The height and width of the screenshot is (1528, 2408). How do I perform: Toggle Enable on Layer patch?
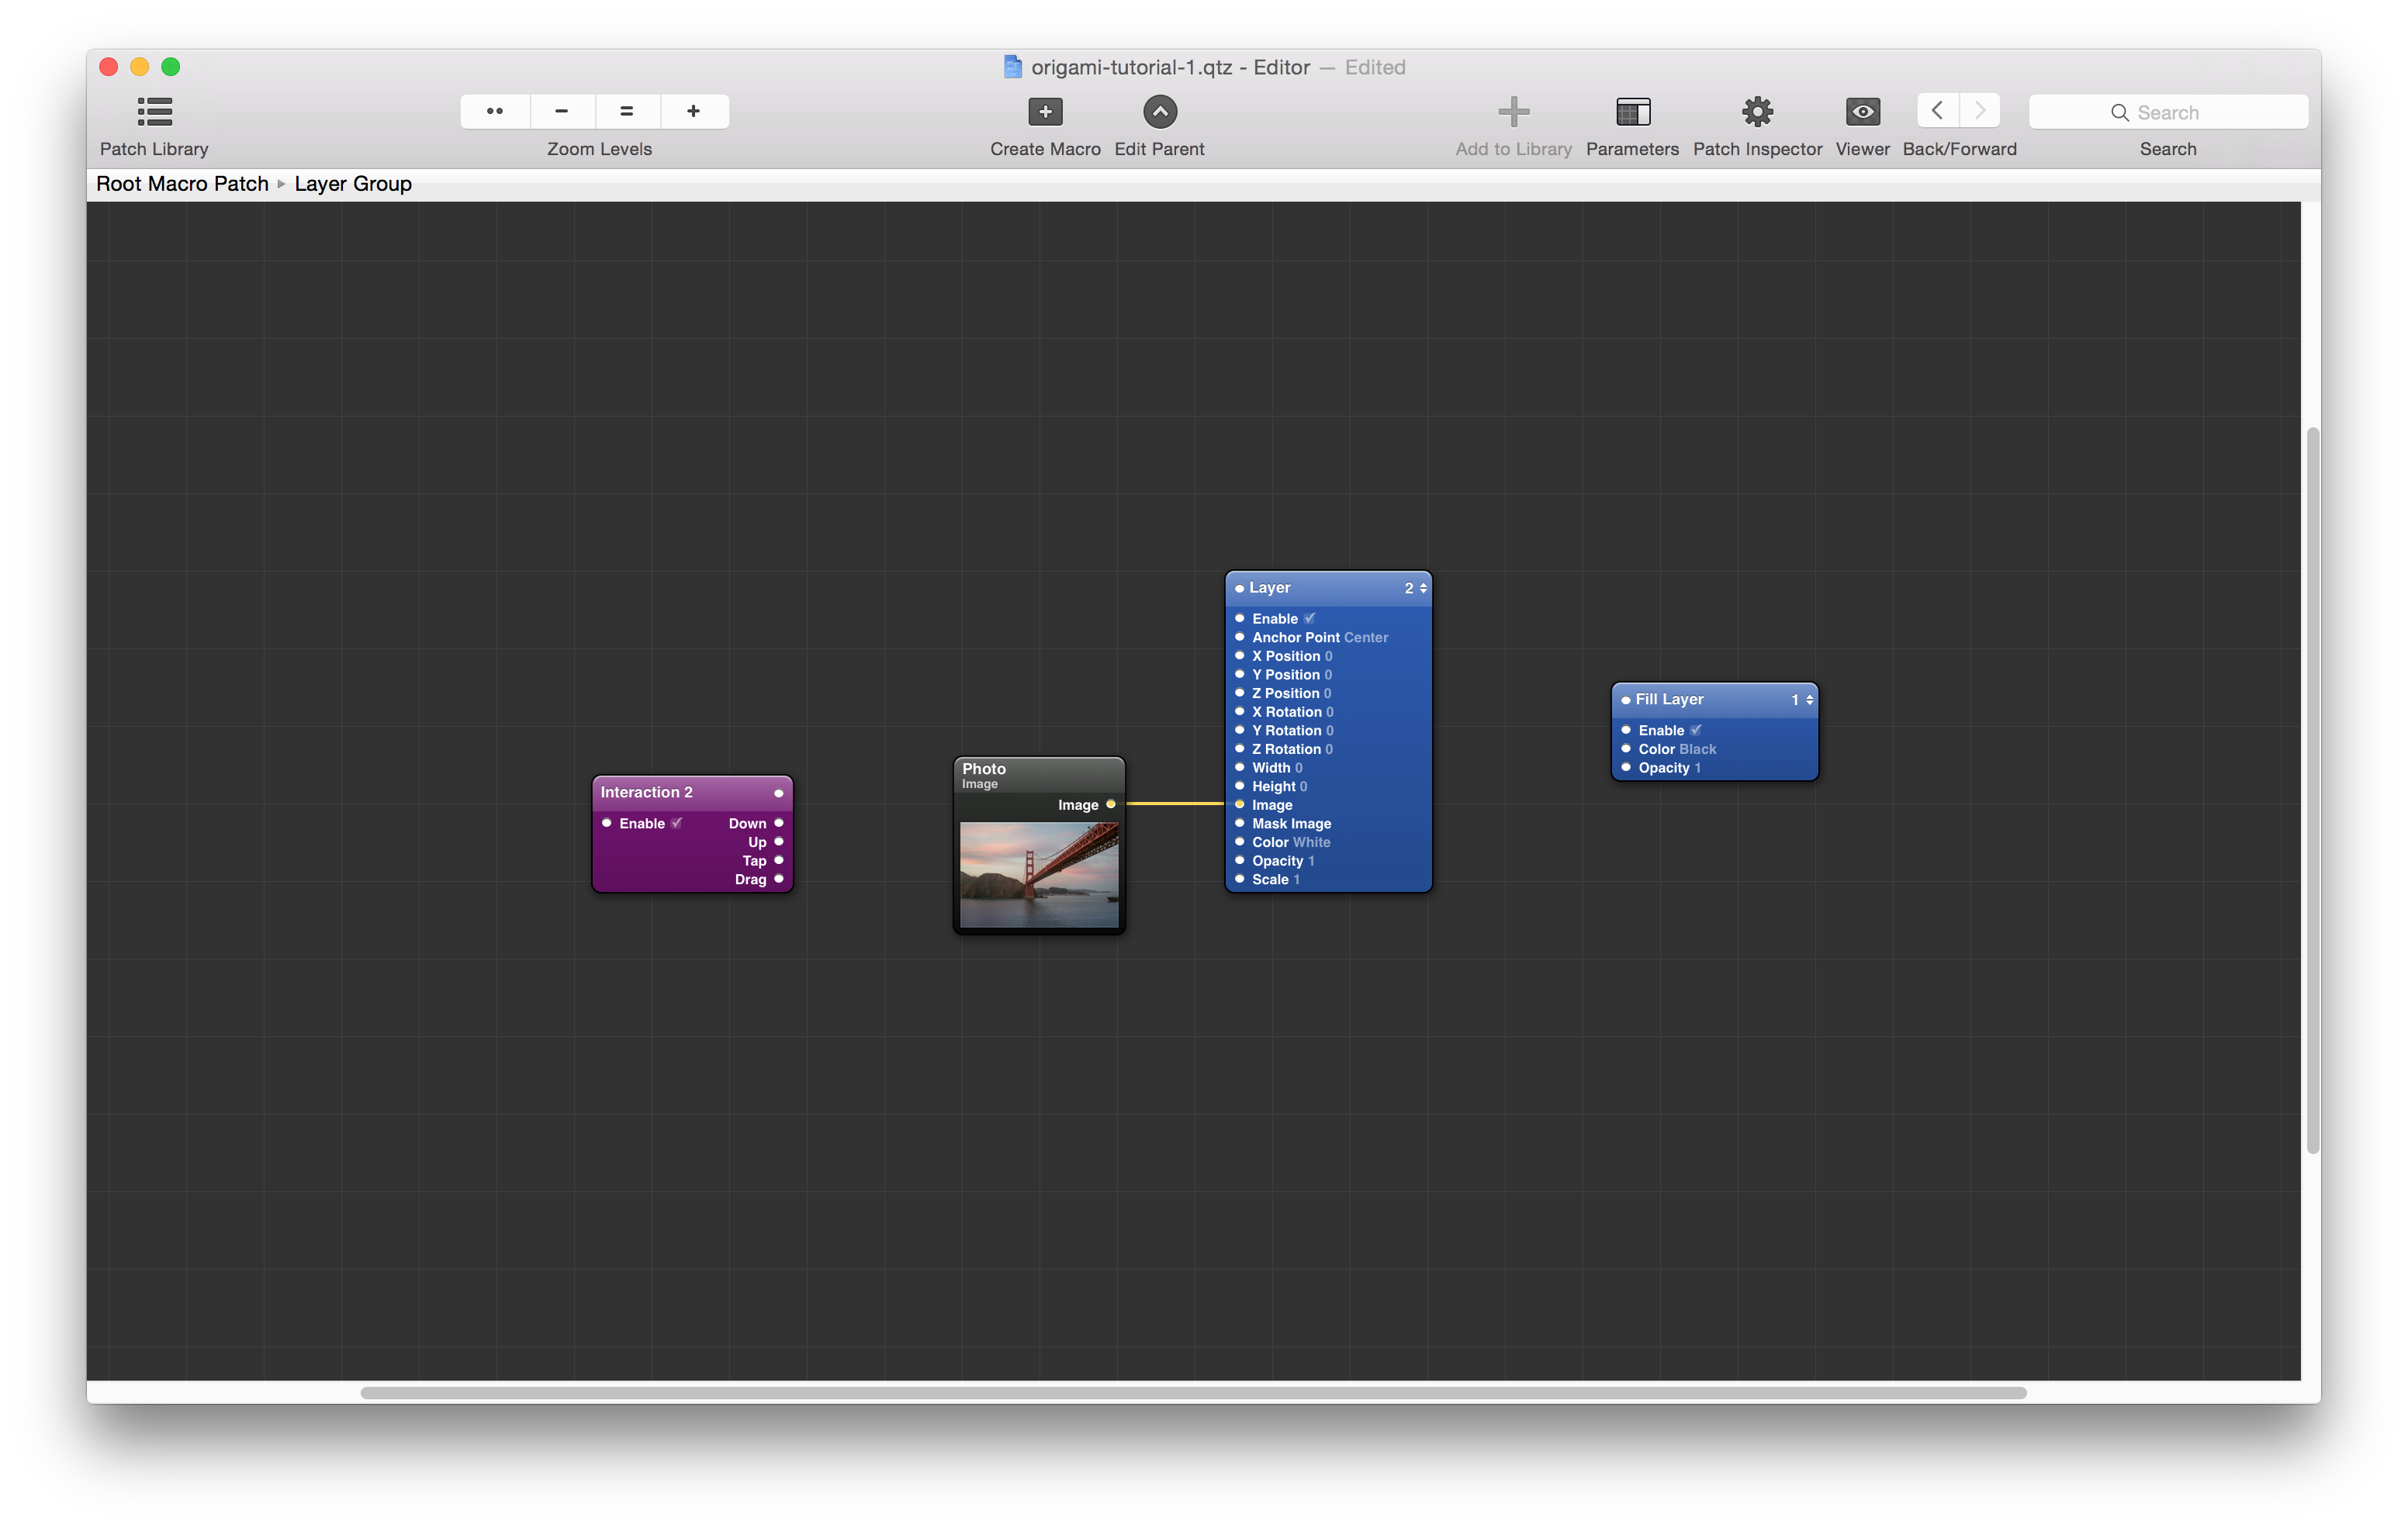1306,617
